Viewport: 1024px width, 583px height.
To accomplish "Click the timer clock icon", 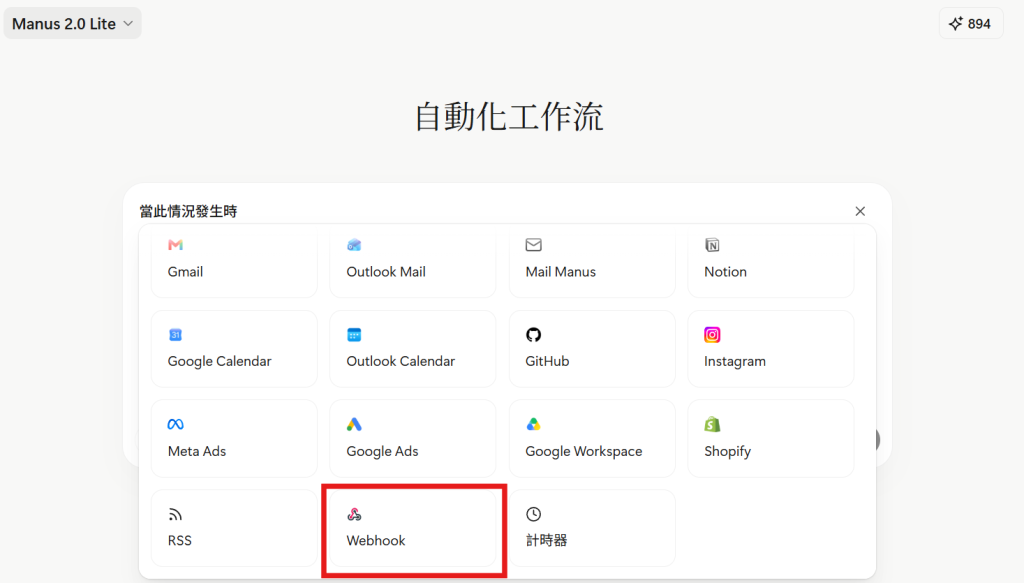I will click(534, 514).
